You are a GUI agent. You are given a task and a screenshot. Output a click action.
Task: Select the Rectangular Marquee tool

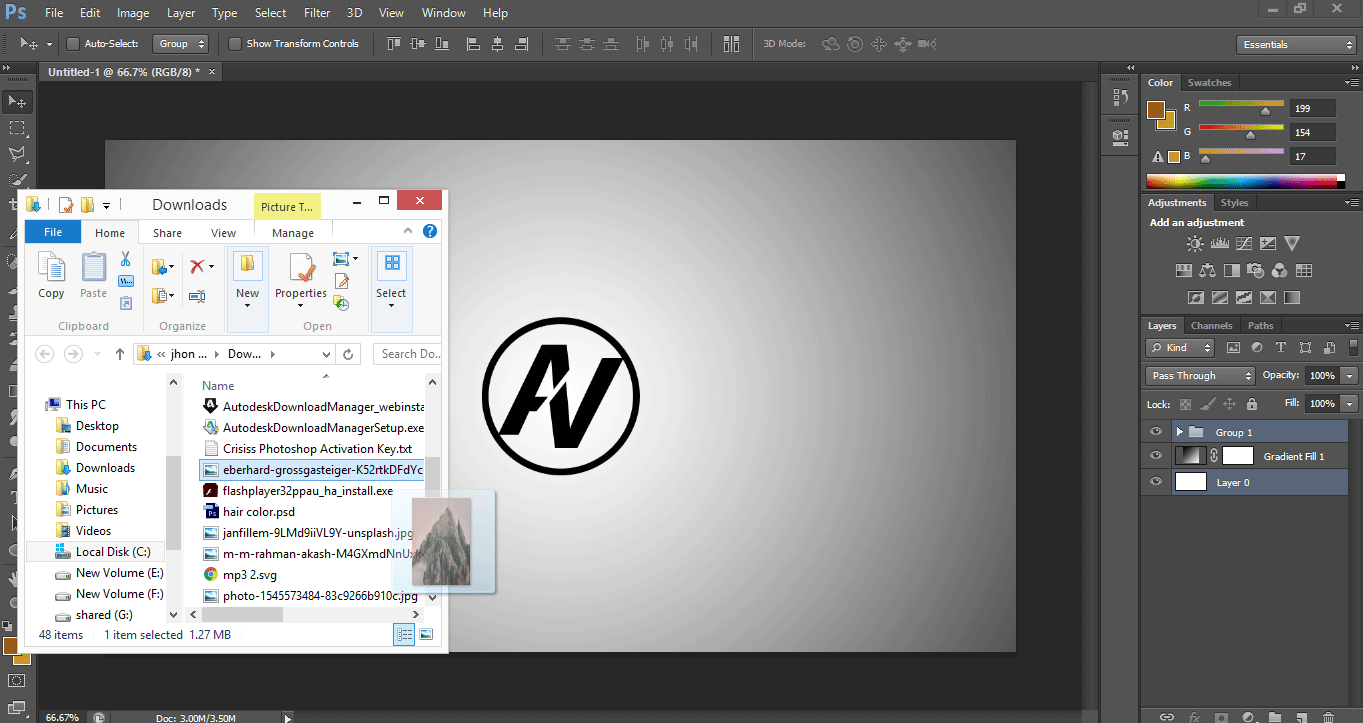pyautogui.click(x=17, y=128)
